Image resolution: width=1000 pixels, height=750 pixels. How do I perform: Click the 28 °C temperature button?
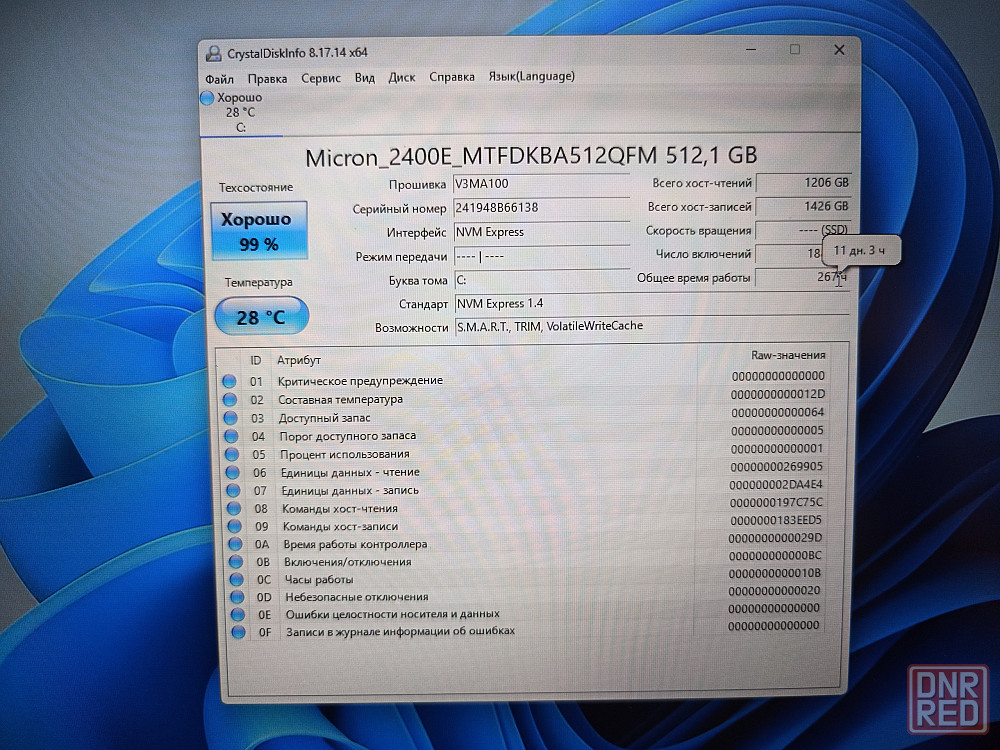tap(261, 316)
